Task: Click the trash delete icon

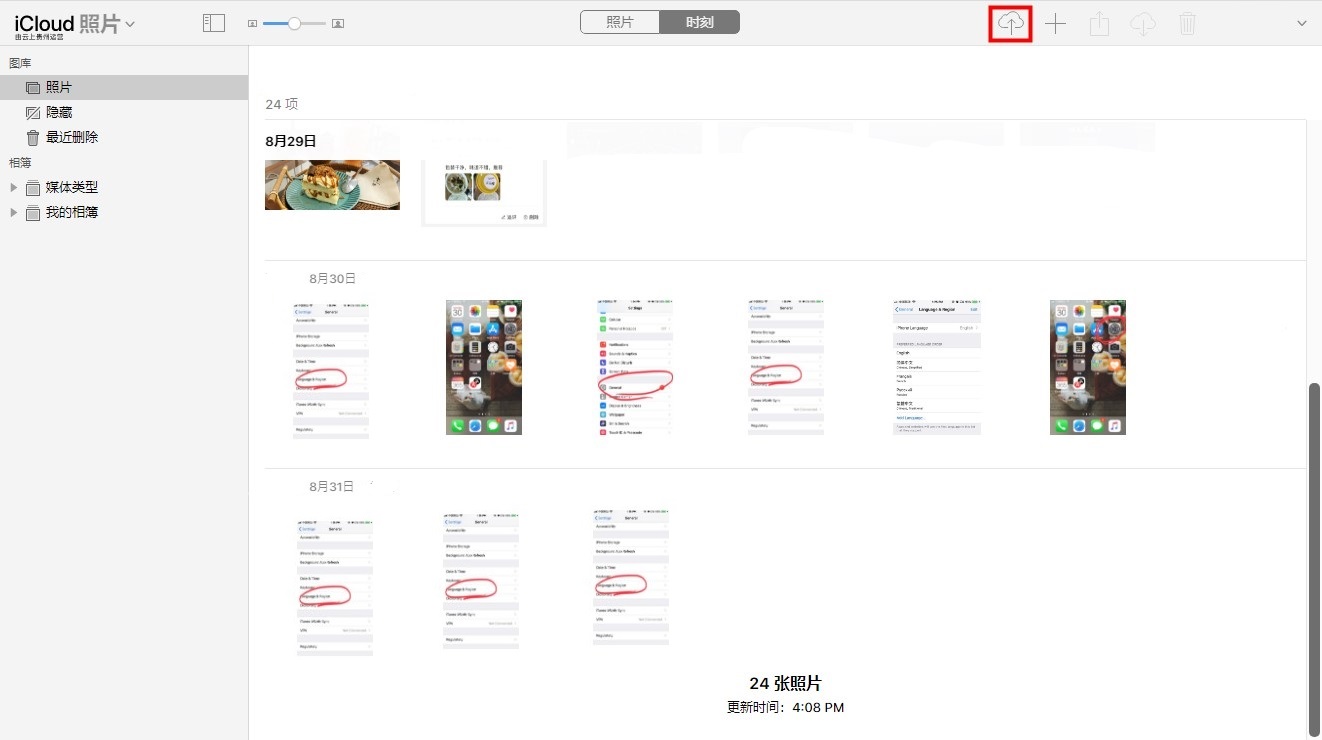Action: tap(1187, 23)
